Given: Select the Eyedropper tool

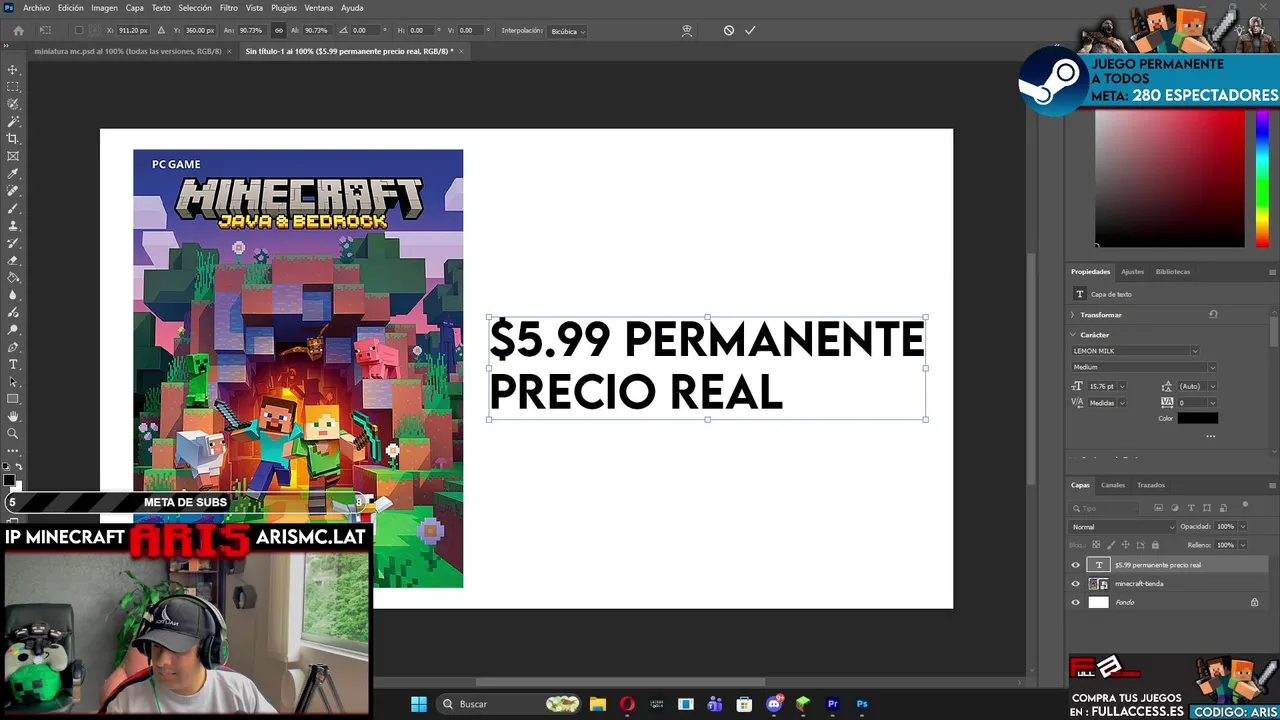Looking at the screenshot, I should click(x=13, y=173).
